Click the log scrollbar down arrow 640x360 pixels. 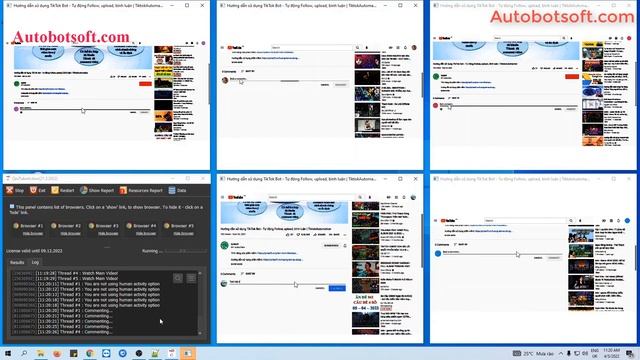[x=200, y=333]
